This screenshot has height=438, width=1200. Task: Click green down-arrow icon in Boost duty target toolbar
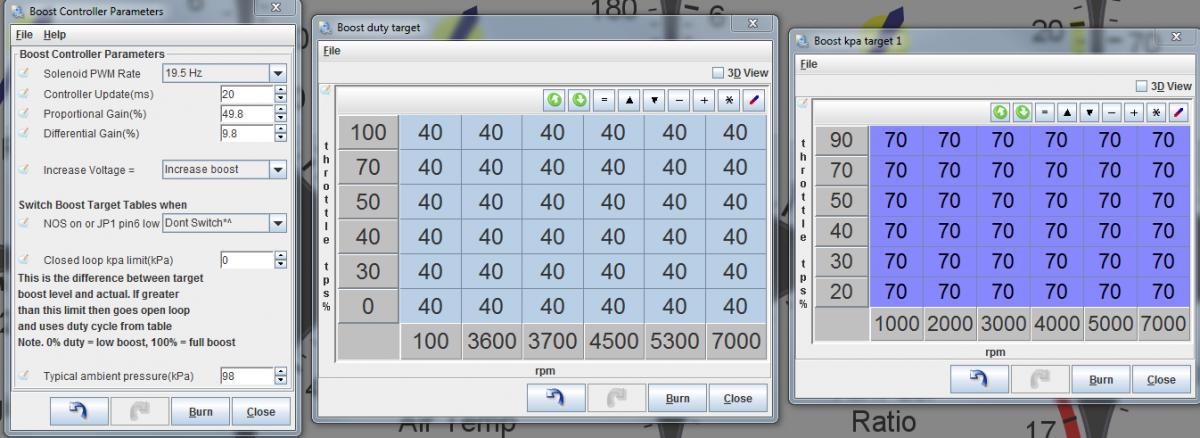579,101
